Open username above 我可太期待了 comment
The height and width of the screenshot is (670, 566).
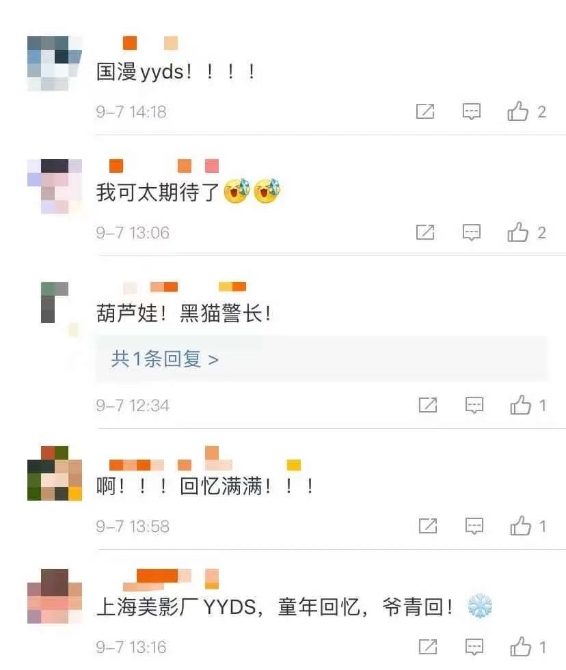point(164,166)
